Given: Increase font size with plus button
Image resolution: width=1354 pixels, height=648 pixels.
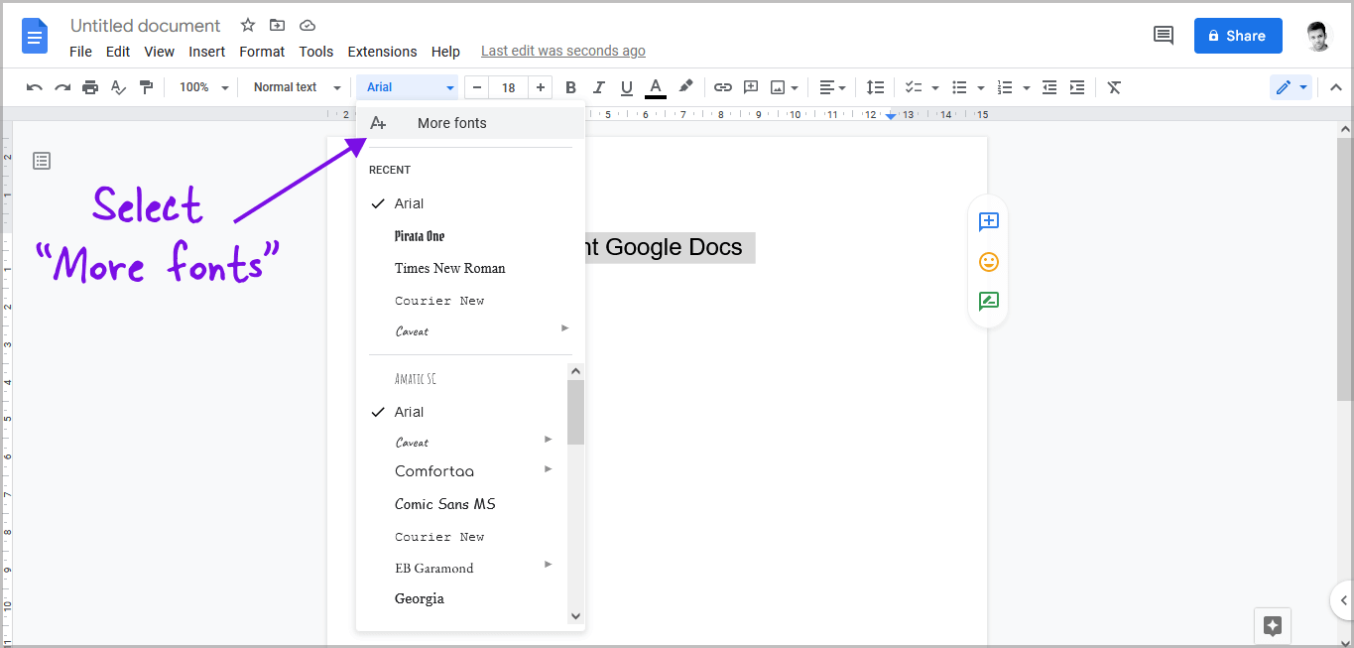Looking at the screenshot, I should click(x=540, y=88).
